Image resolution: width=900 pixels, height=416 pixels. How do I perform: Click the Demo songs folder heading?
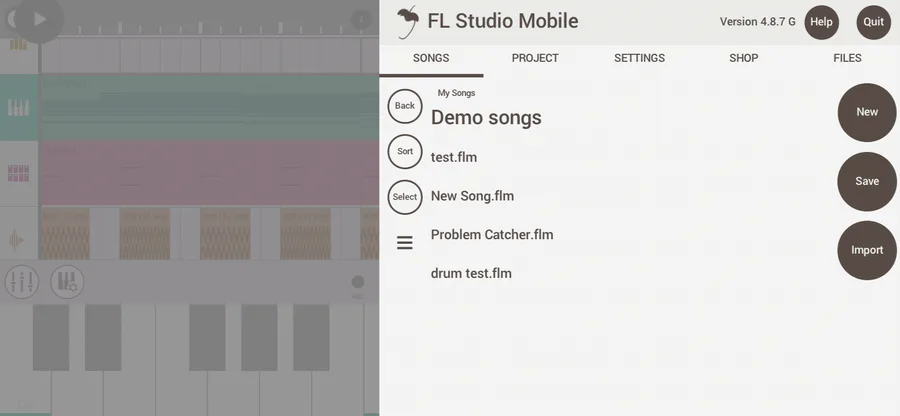(x=486, y=118)
